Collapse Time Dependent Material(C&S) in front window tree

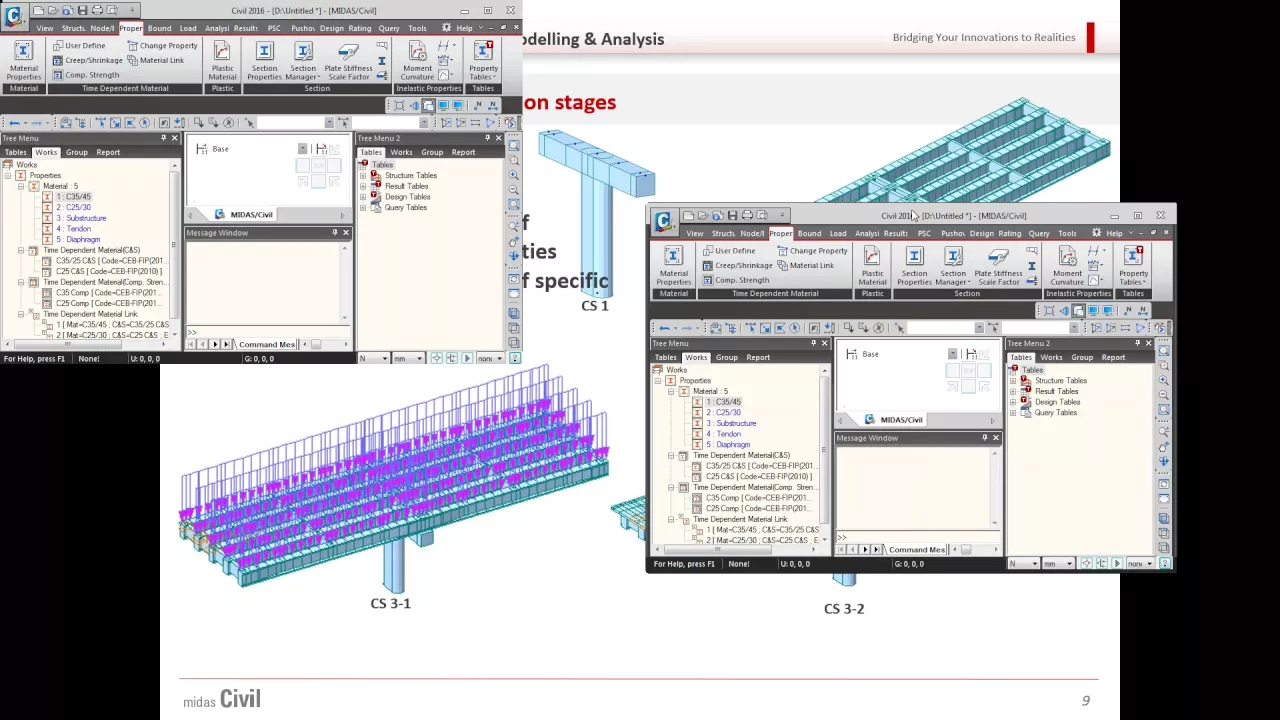pos(671,456)
